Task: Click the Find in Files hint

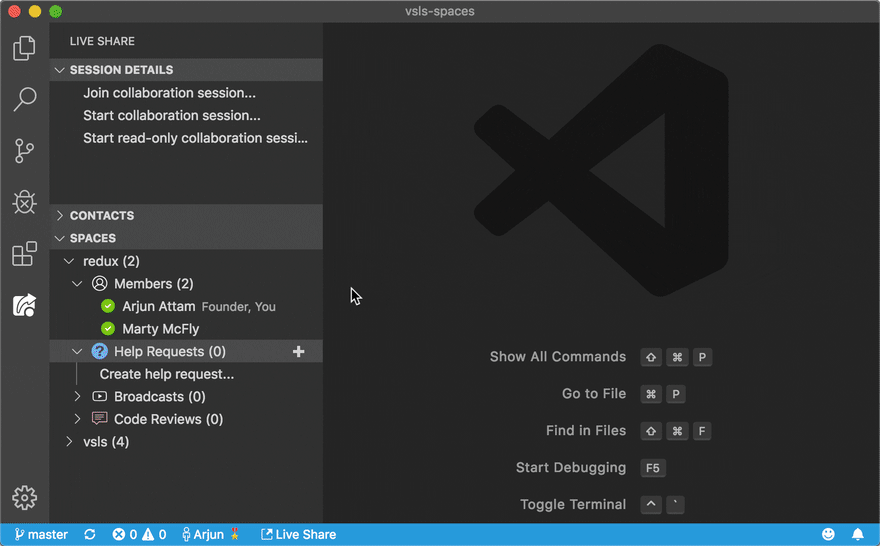Action: [585, 431]
